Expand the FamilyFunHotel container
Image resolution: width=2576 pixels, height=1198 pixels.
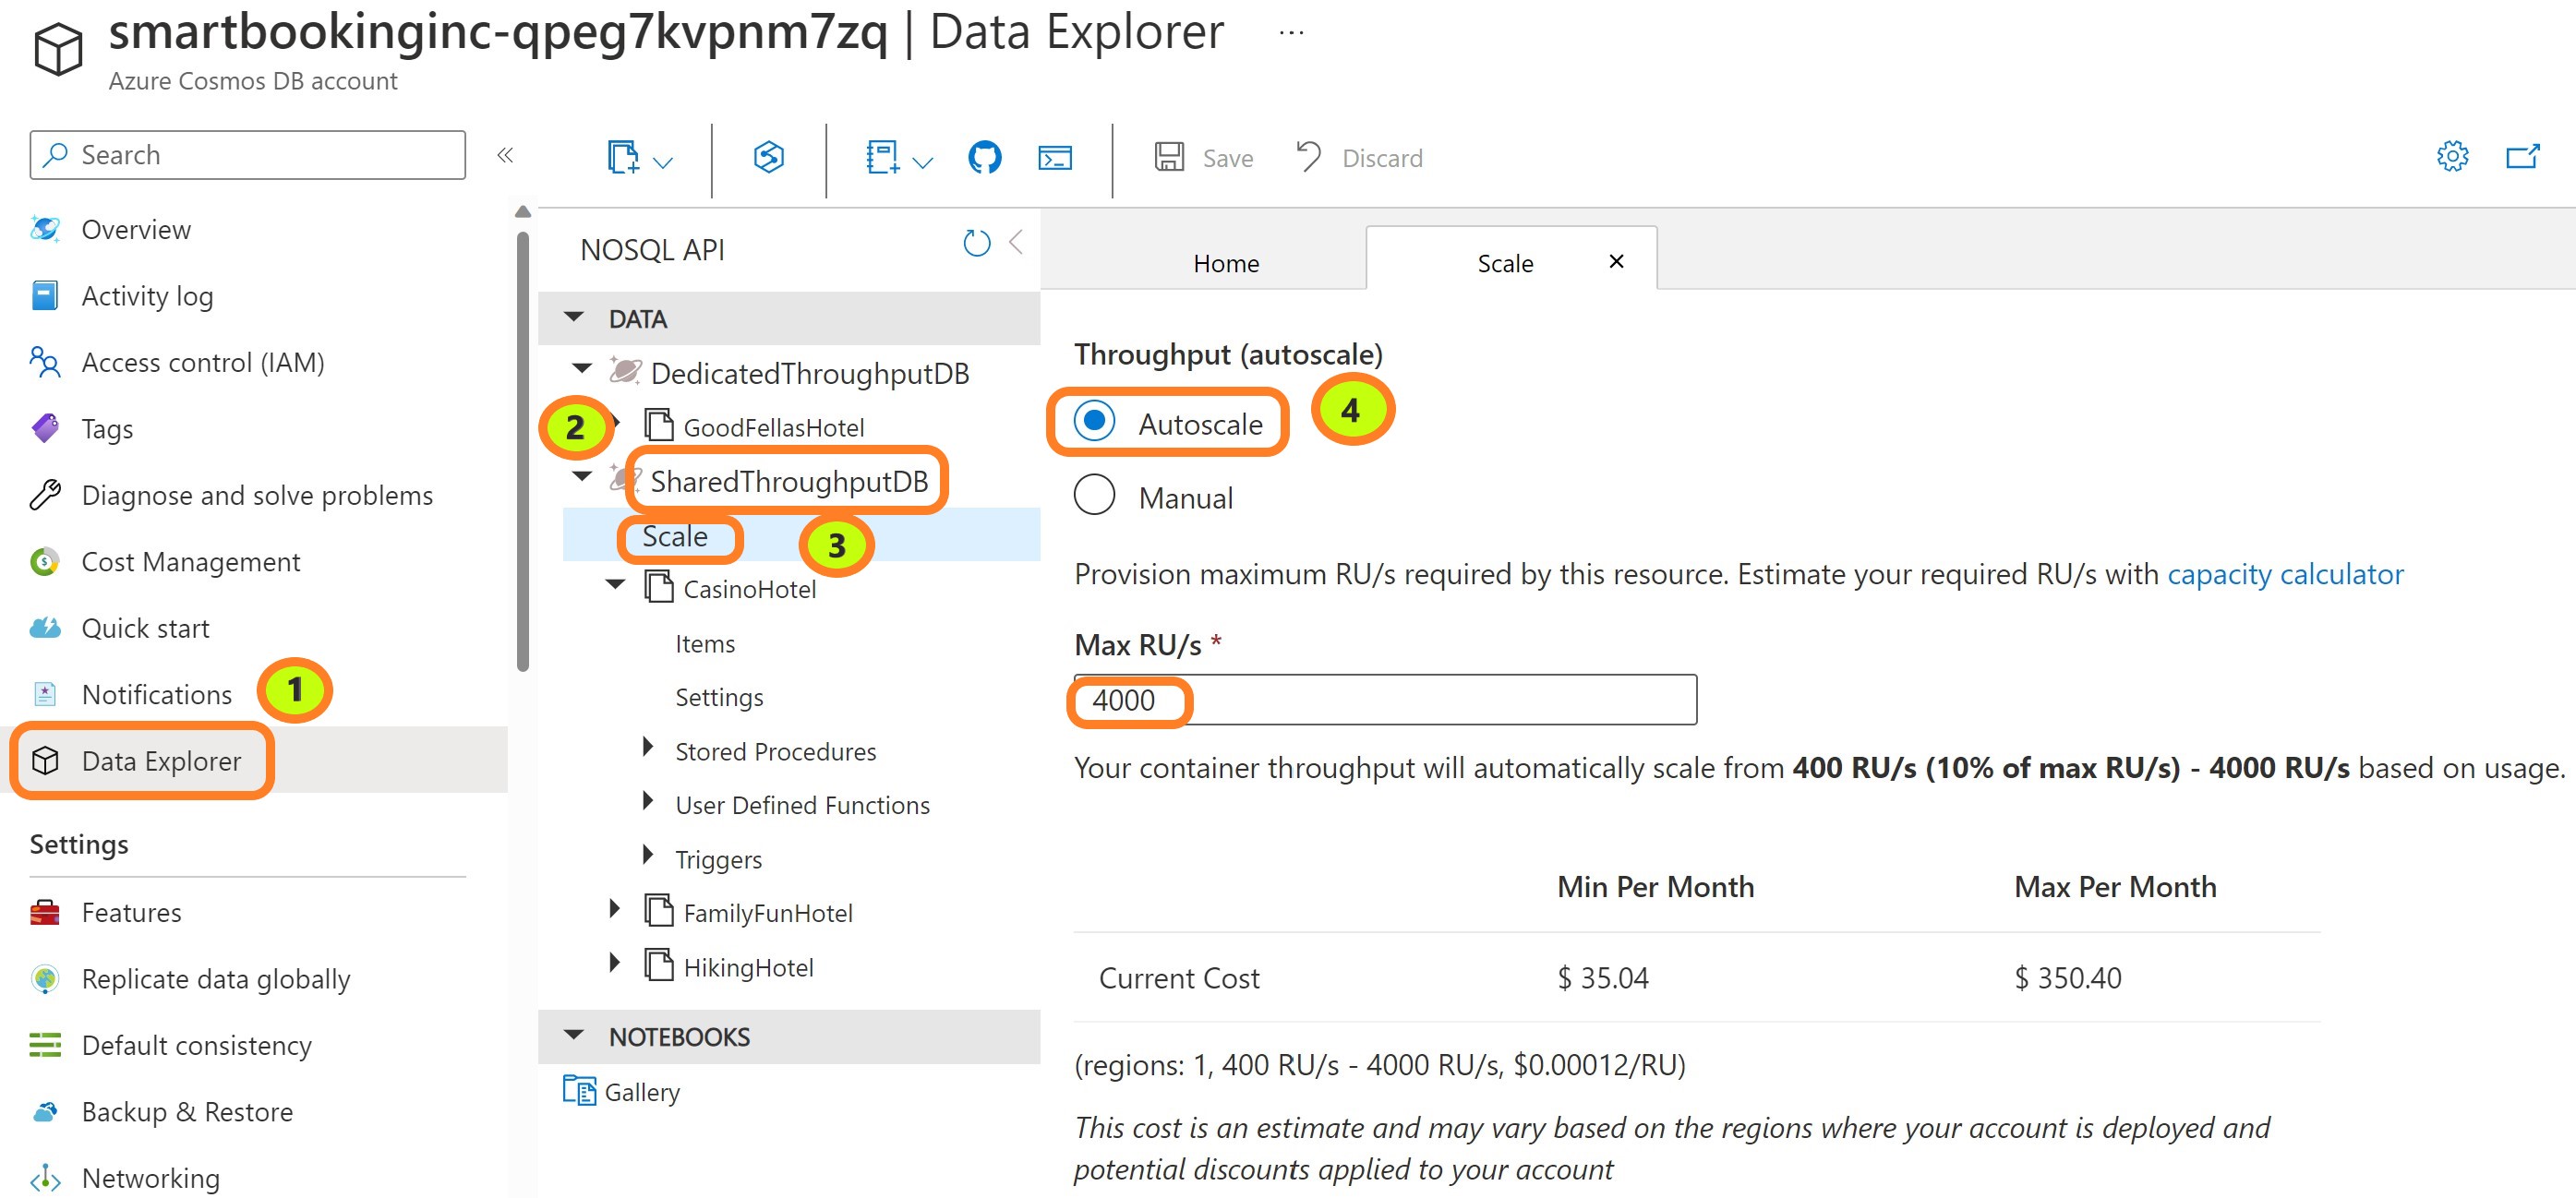click(x=615, y=909)
